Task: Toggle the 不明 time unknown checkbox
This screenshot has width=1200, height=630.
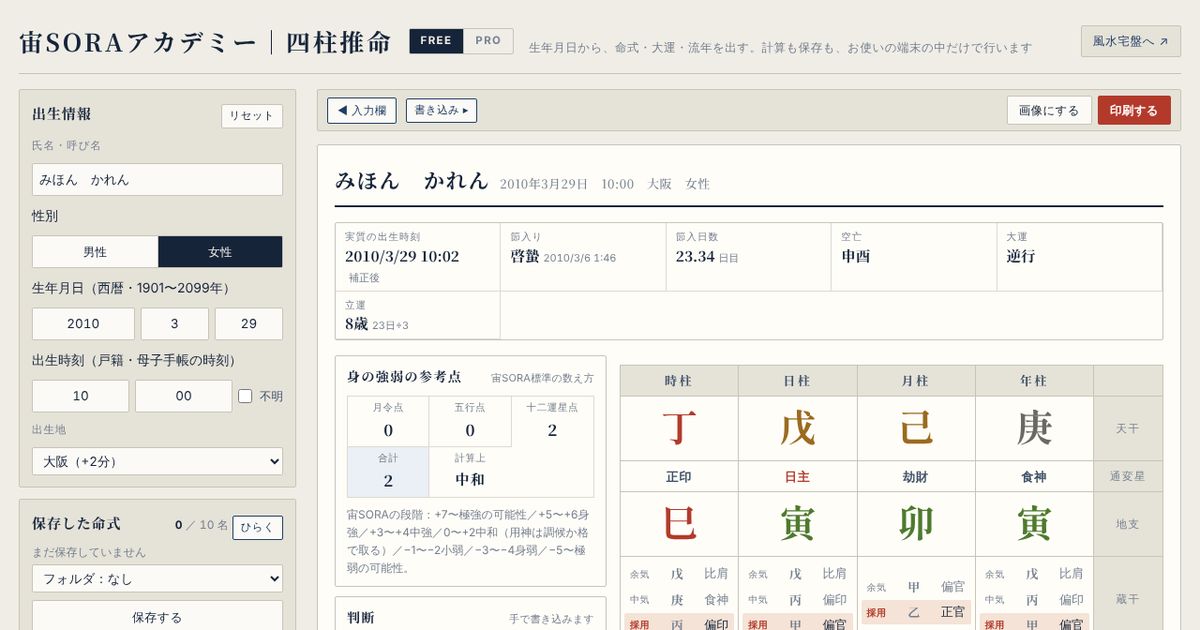Action: tap(245, 396)
